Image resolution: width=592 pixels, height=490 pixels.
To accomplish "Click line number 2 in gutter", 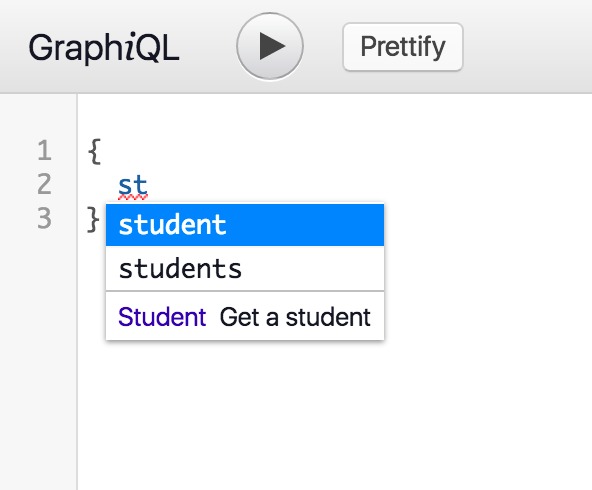I will [x=44, y=184].
